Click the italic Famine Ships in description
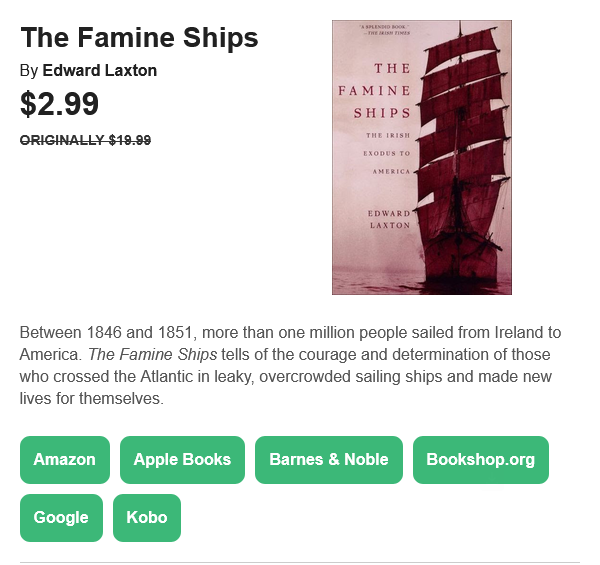This screenshot has width=600, height=565. pyautogui.click(x=153, y=355)
